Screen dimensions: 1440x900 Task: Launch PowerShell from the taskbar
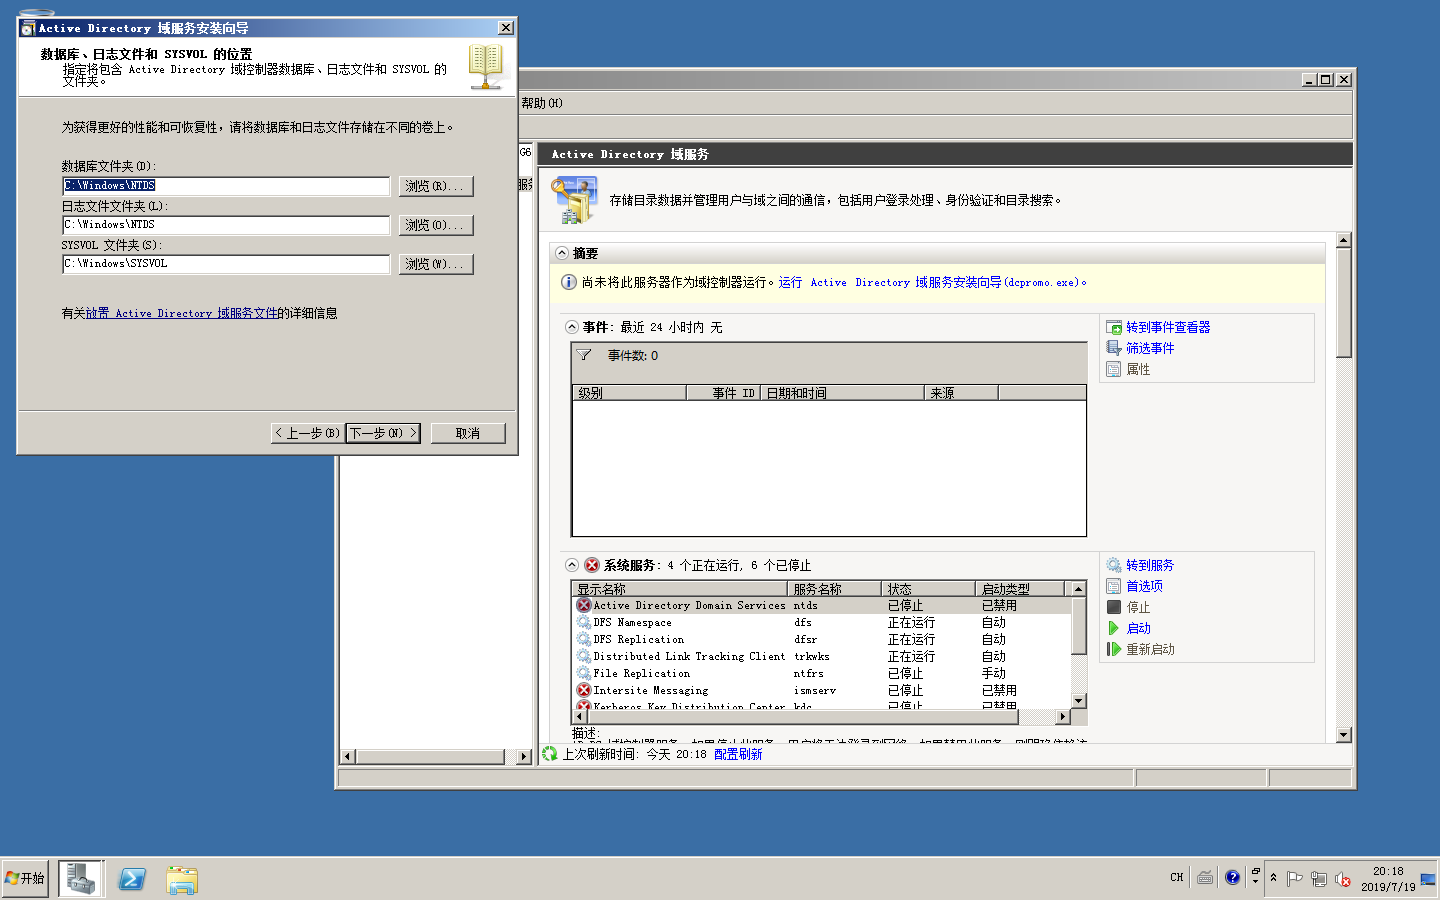point(132,879)
